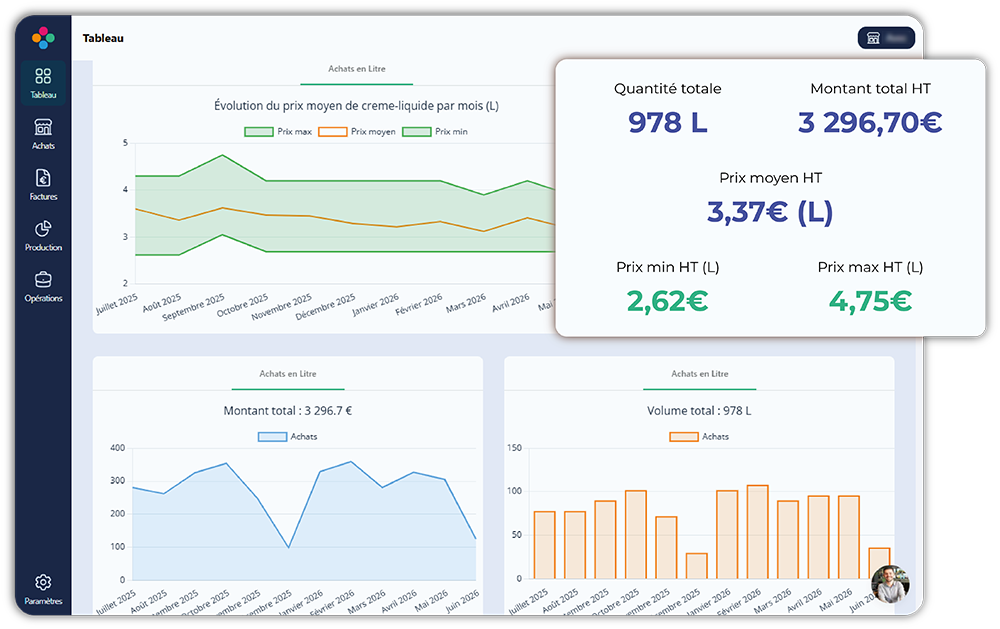The image size is (1000, 629).
Task: Toggle the orange Achats legend in volume chart
Action: tap(699, 437)
